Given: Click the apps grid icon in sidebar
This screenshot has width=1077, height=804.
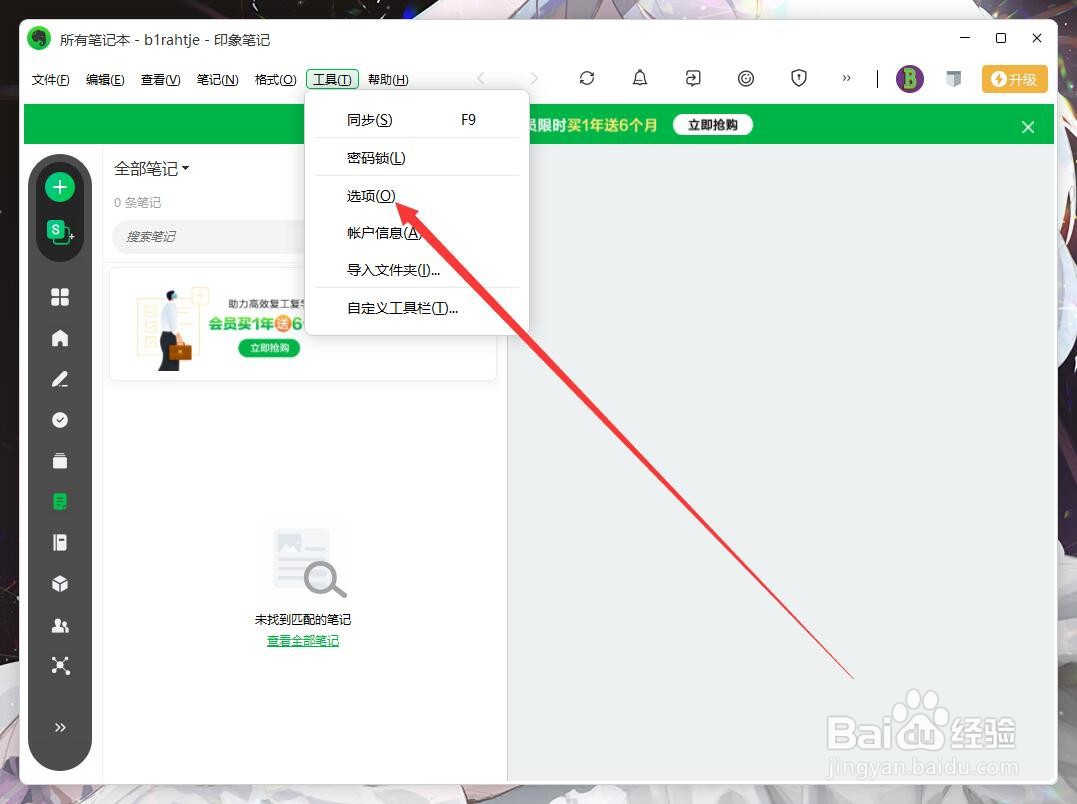Looking at the screenshot, I should [x=60, y=296].
